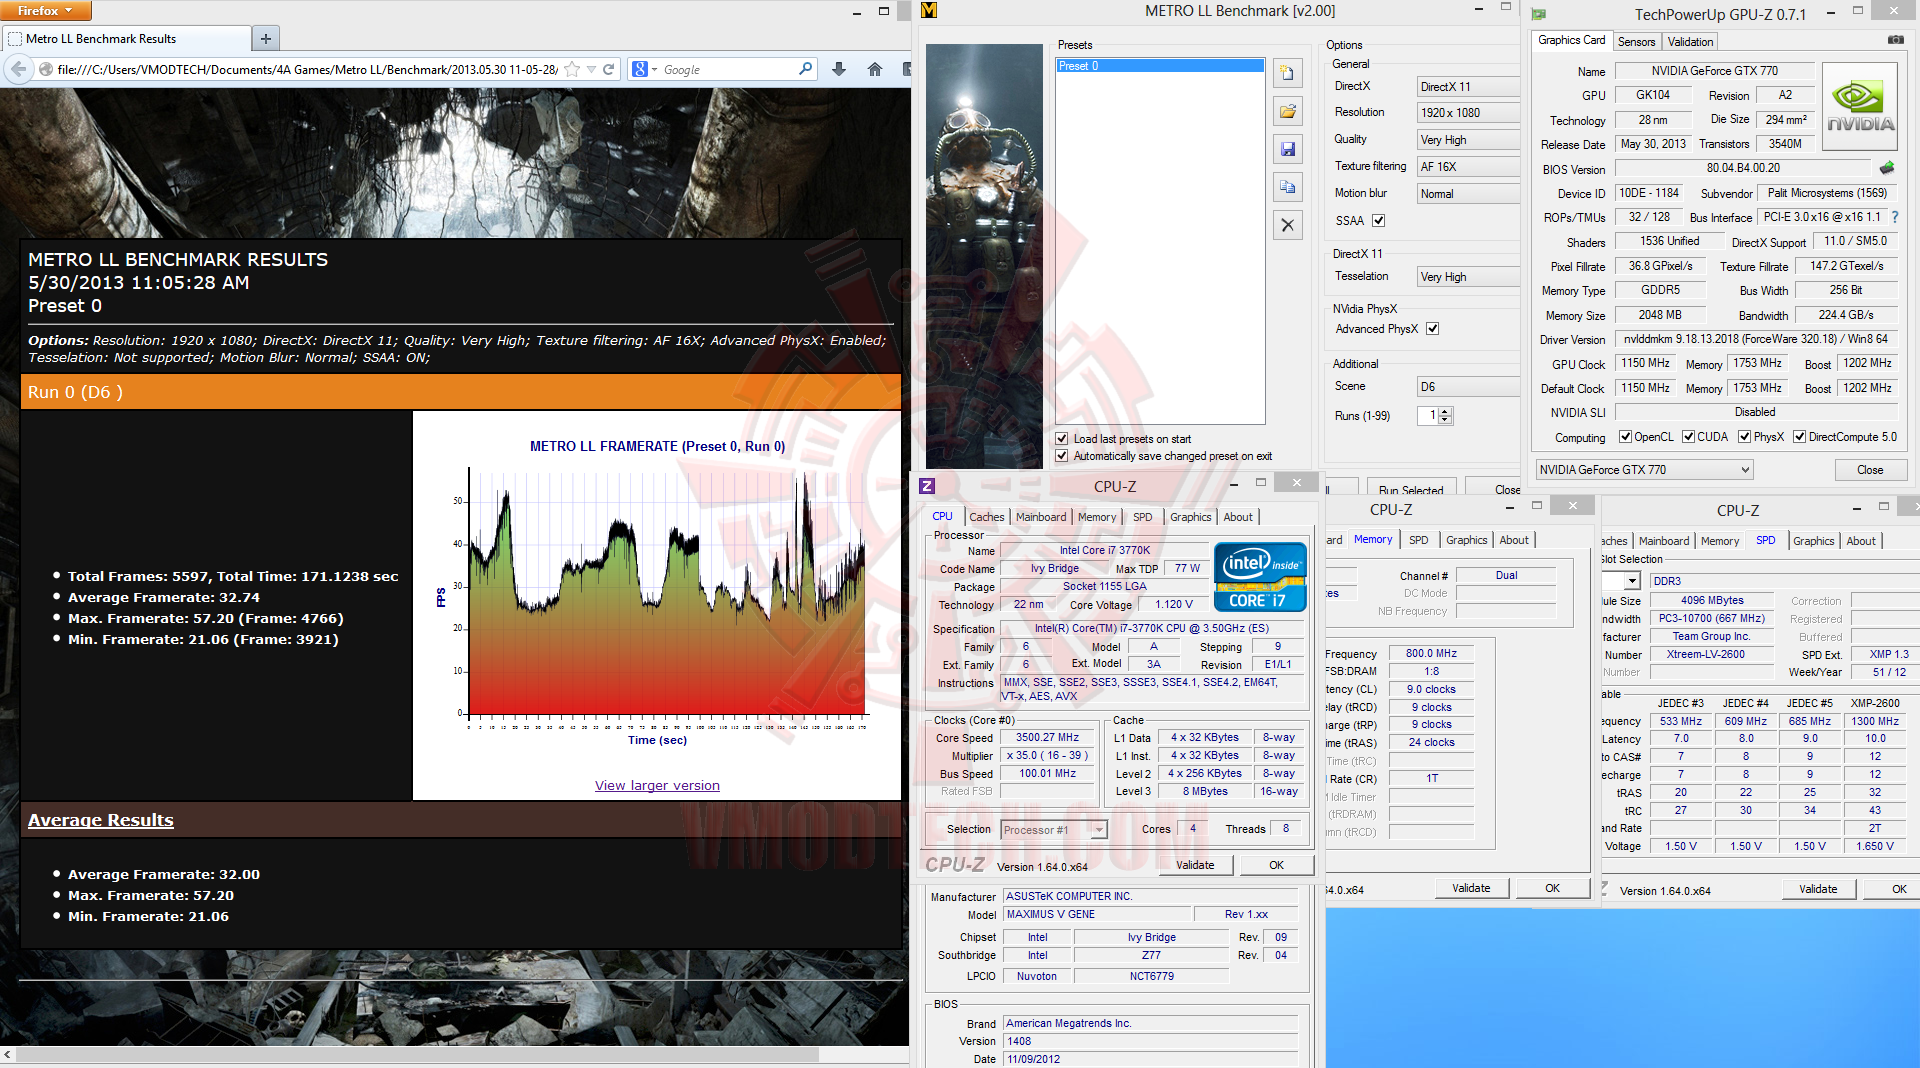Open the Firefox downloads panel

point(839,69)
